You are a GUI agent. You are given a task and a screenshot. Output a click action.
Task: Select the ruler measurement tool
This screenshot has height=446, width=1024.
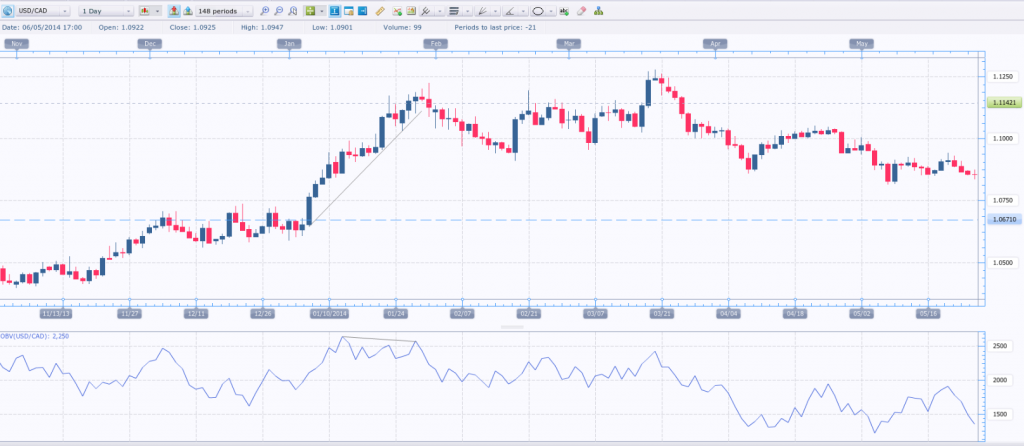(x=379, y=10)
